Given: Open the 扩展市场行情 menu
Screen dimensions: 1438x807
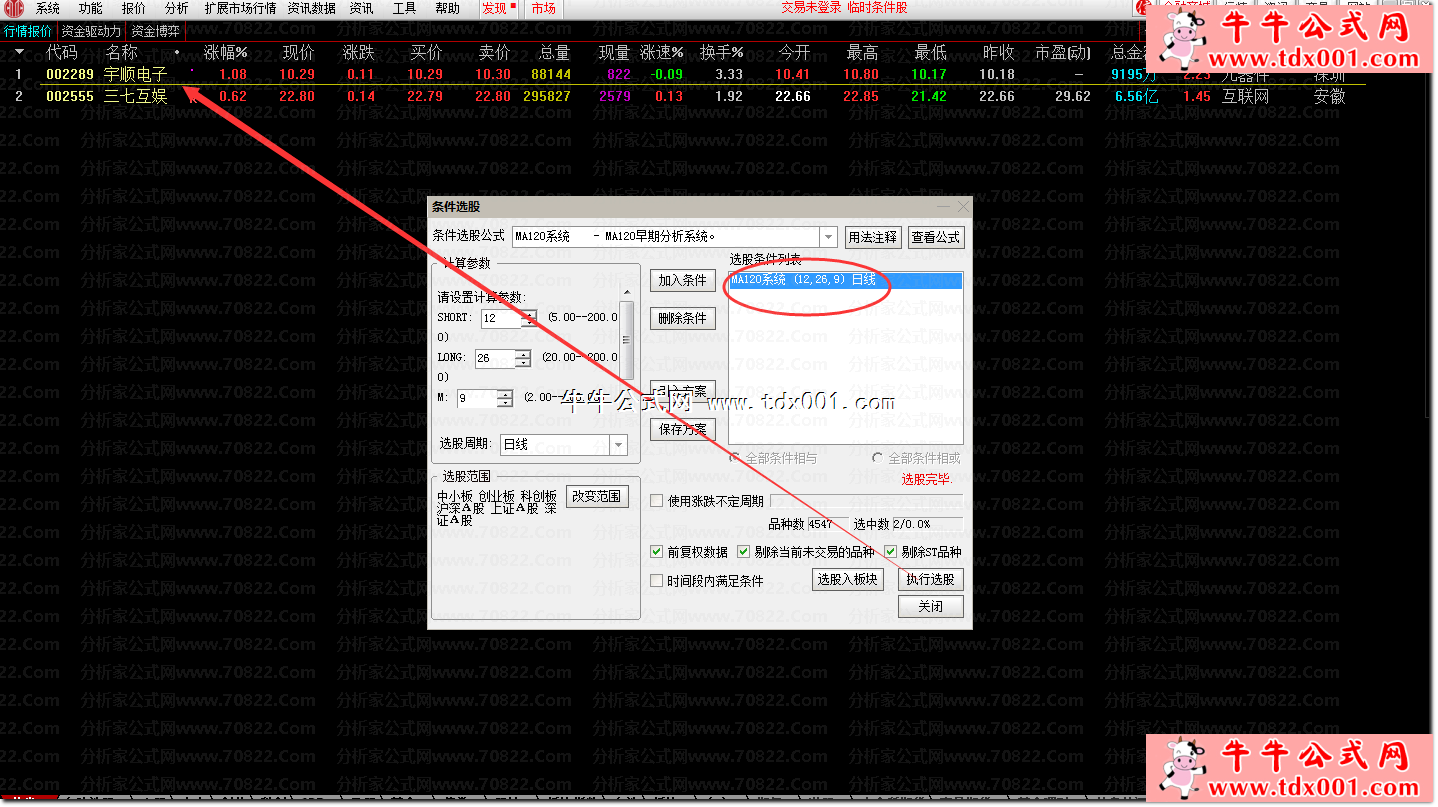Looking at the screenshot, I should [x=240, y=9].
